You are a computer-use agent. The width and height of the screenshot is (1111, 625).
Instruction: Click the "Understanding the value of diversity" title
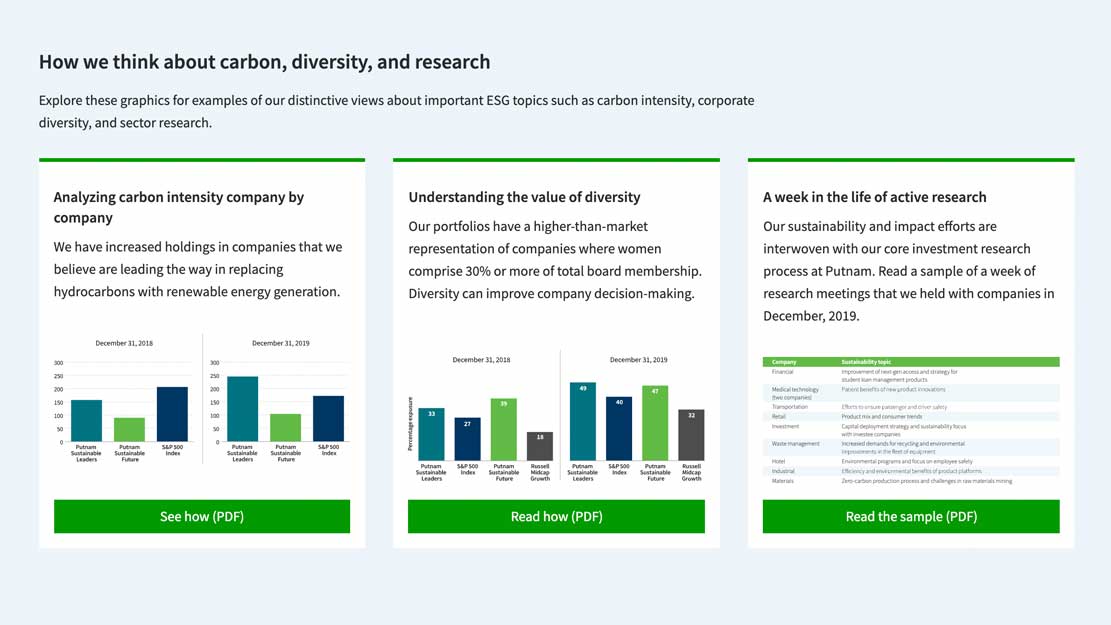point(524,197)
